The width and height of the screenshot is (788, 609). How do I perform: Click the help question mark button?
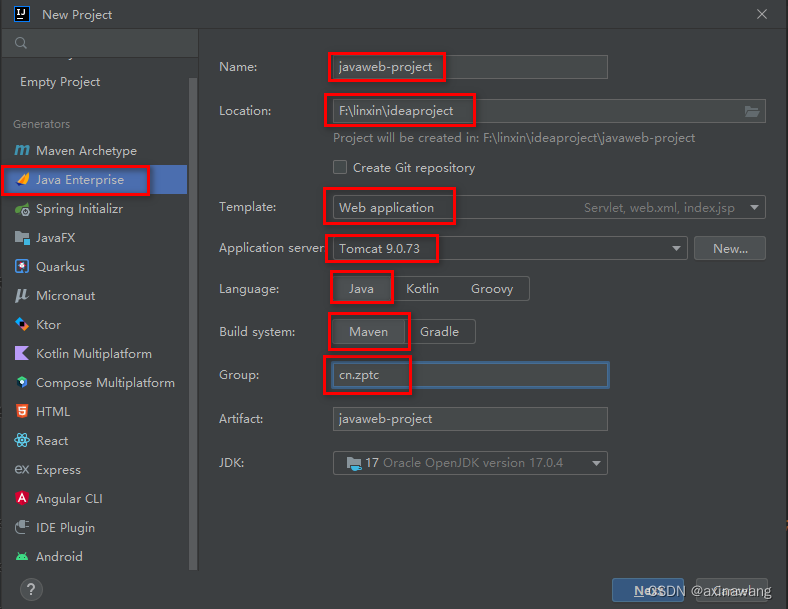[x=31, y=589]
